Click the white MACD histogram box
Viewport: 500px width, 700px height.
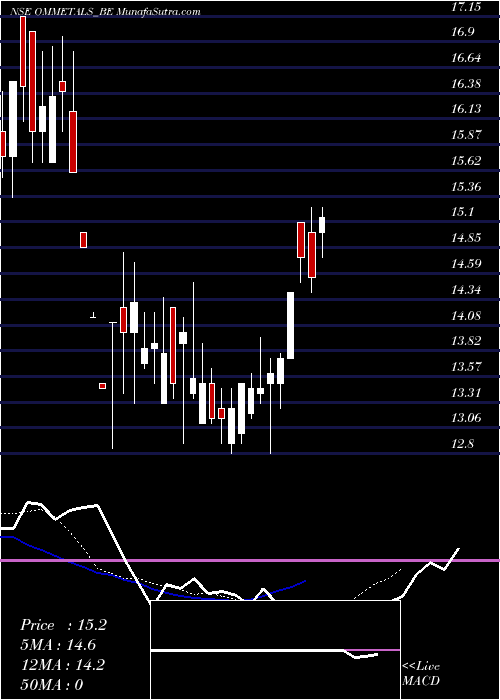pyautogui.click(x=275, y=650)
